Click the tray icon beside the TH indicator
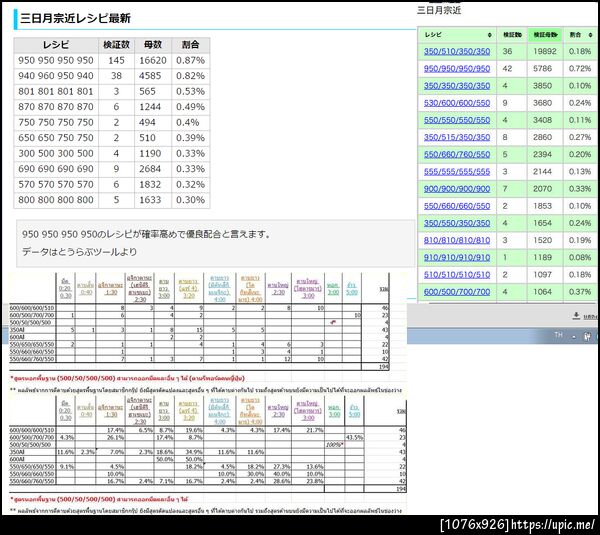The height and width of the screenshot is (535, 600). 587,336
